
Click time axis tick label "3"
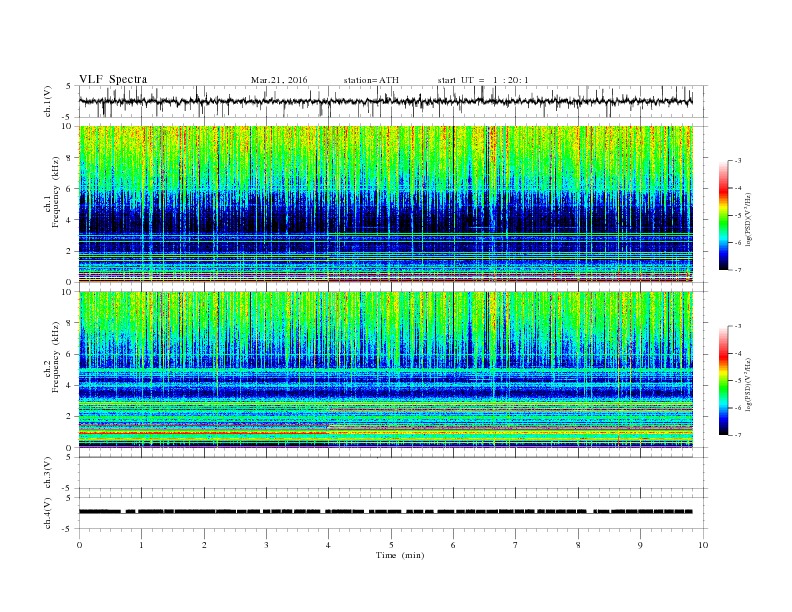coord(266,545)
